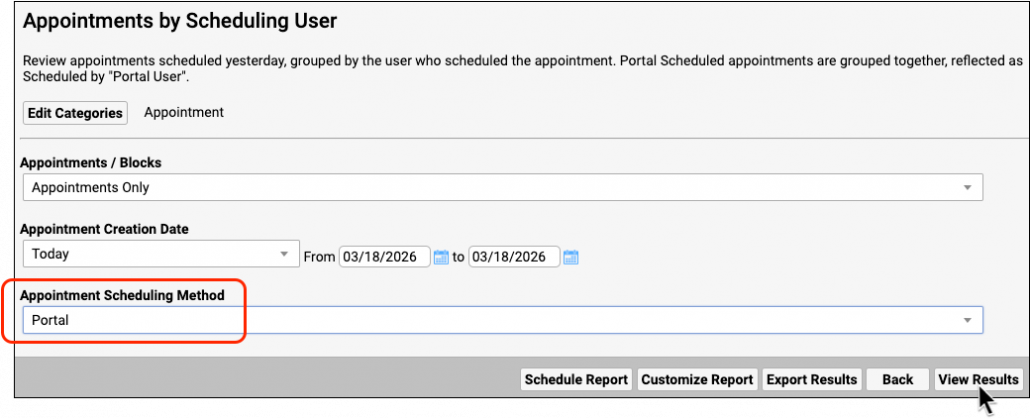Select the To date input field

point(514,257)
